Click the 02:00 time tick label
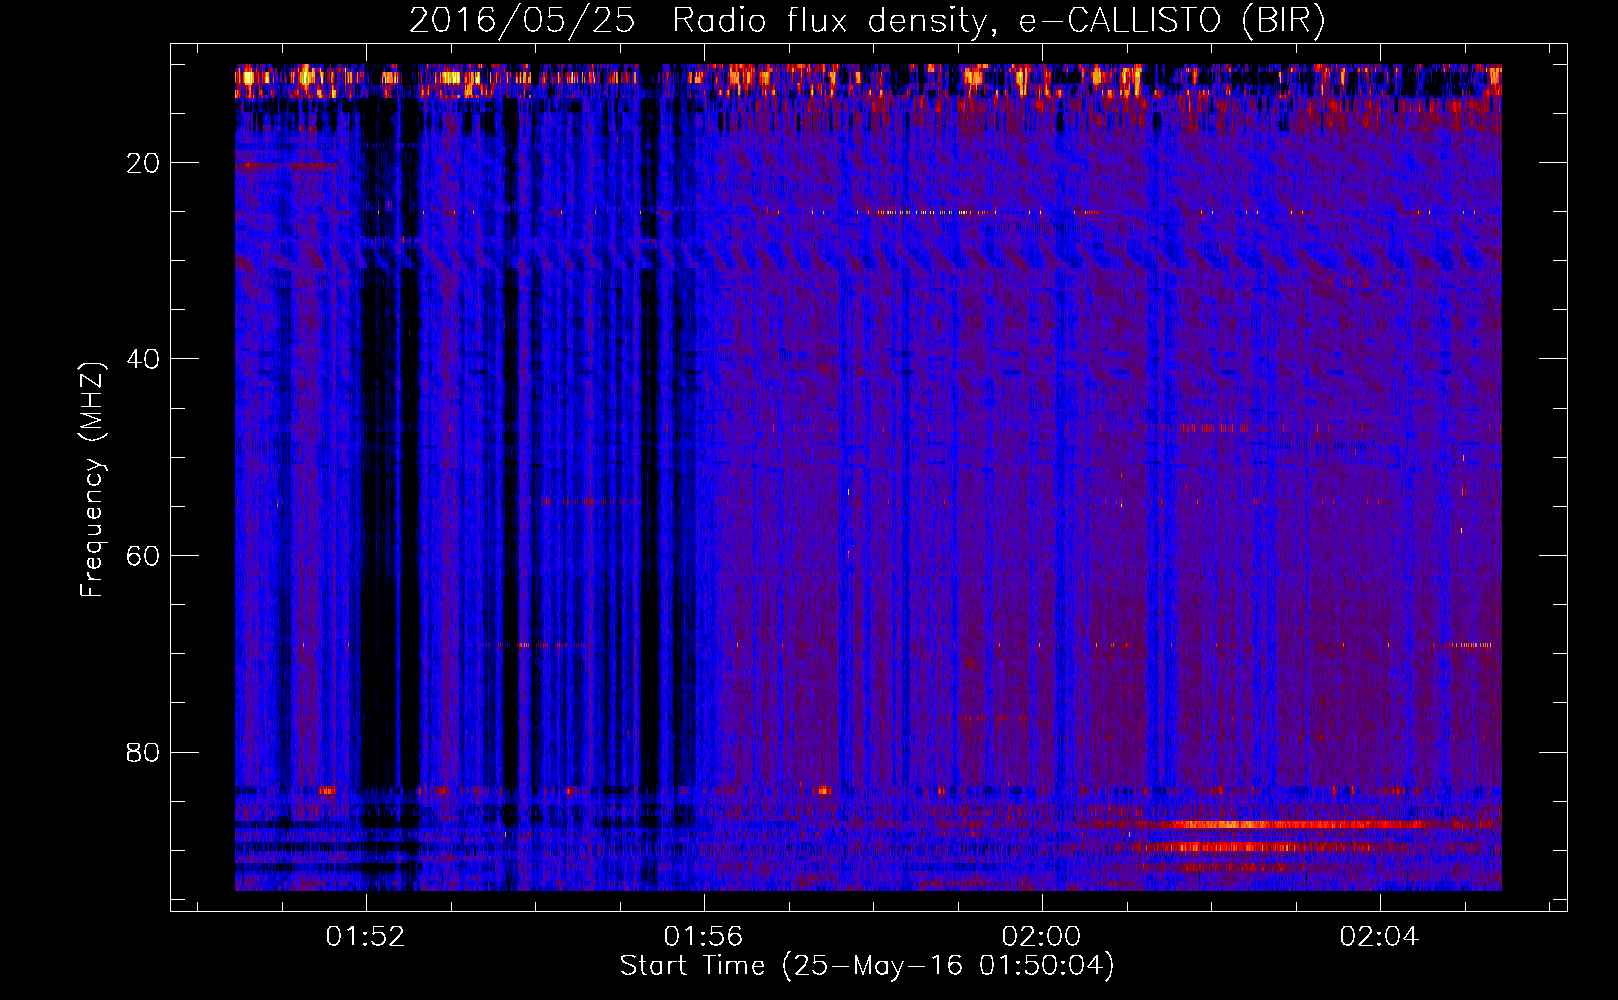Screen dimensions: 1618x1000 point(1042,936)
